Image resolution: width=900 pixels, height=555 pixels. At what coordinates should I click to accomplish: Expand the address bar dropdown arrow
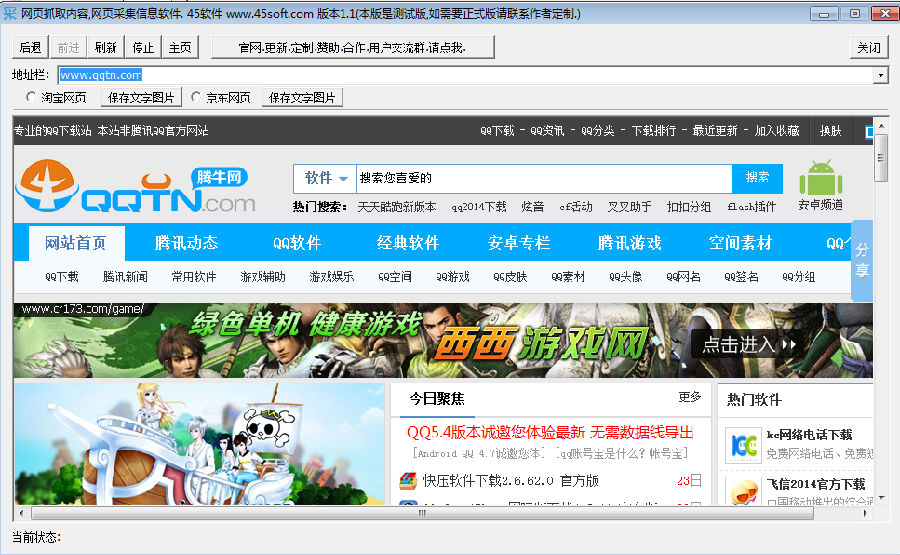point(880,75)
